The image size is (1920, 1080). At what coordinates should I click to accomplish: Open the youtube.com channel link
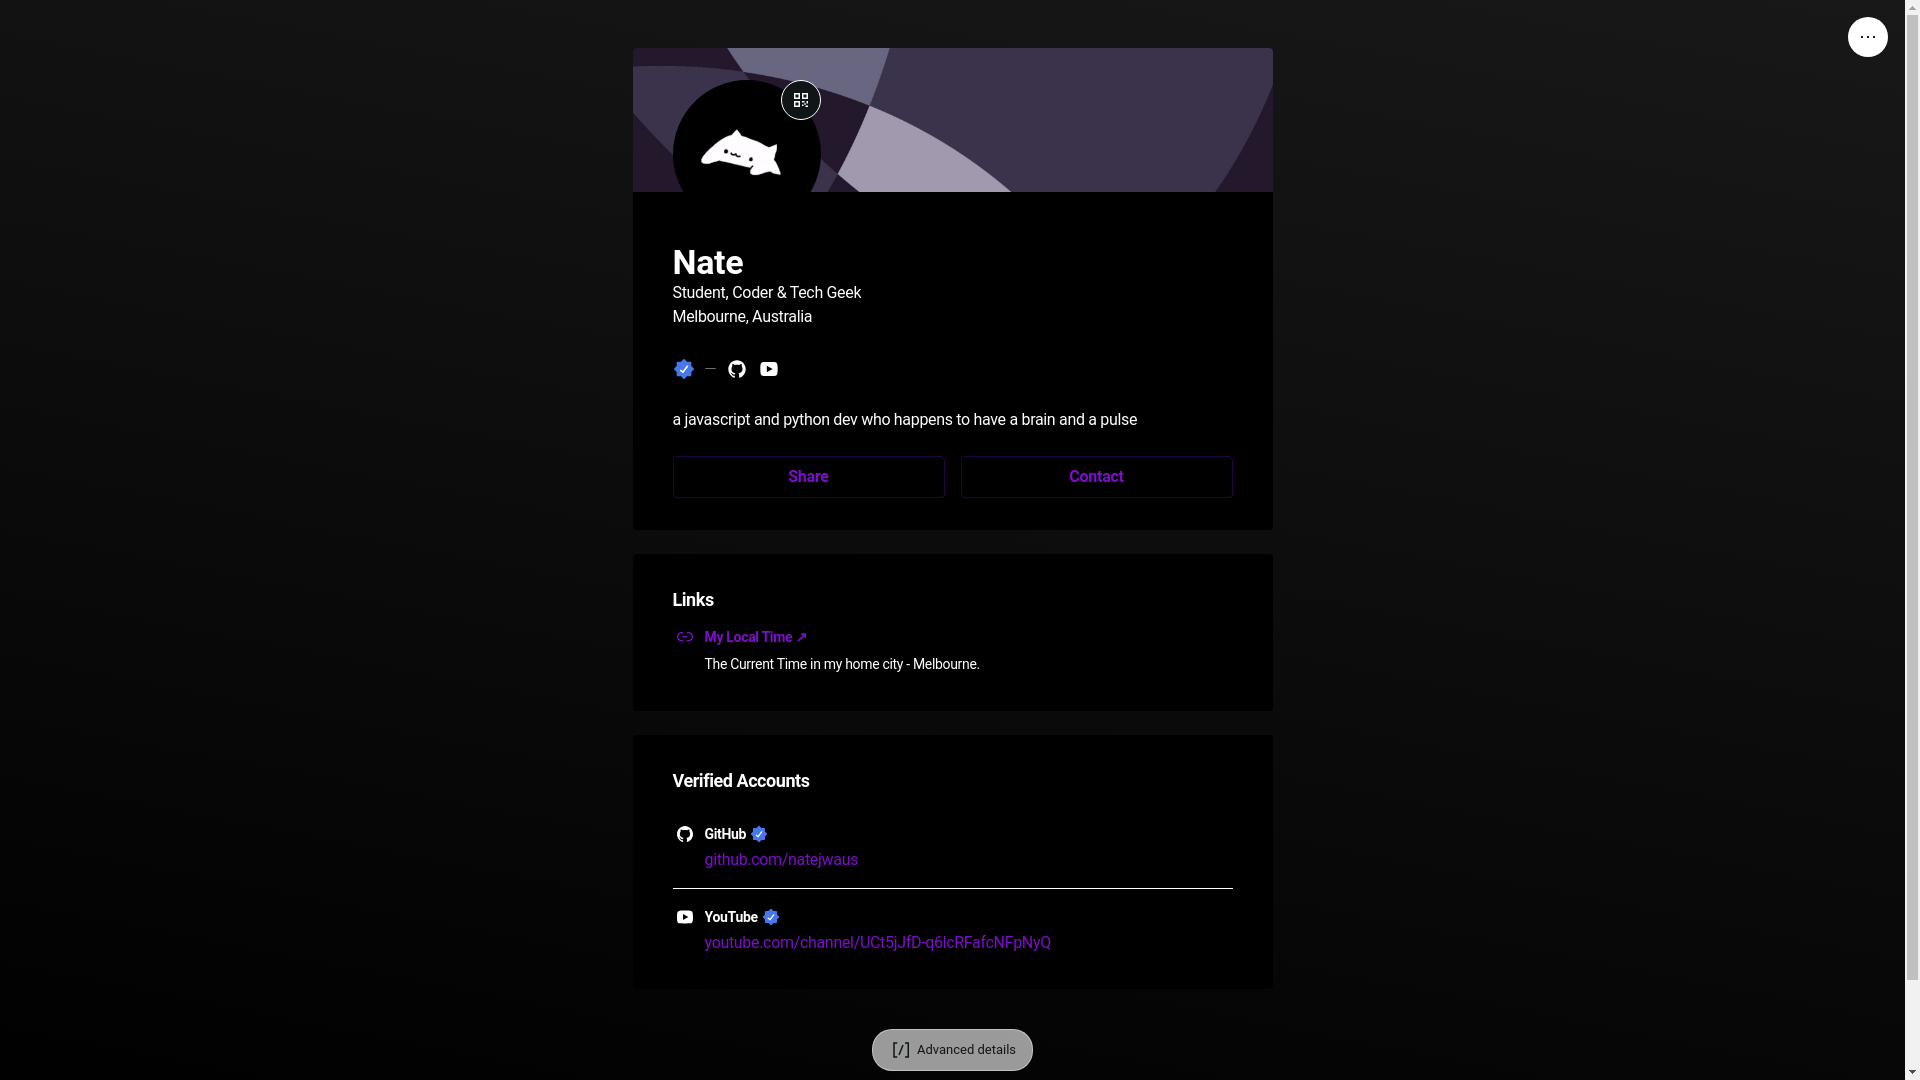point(877,943)
